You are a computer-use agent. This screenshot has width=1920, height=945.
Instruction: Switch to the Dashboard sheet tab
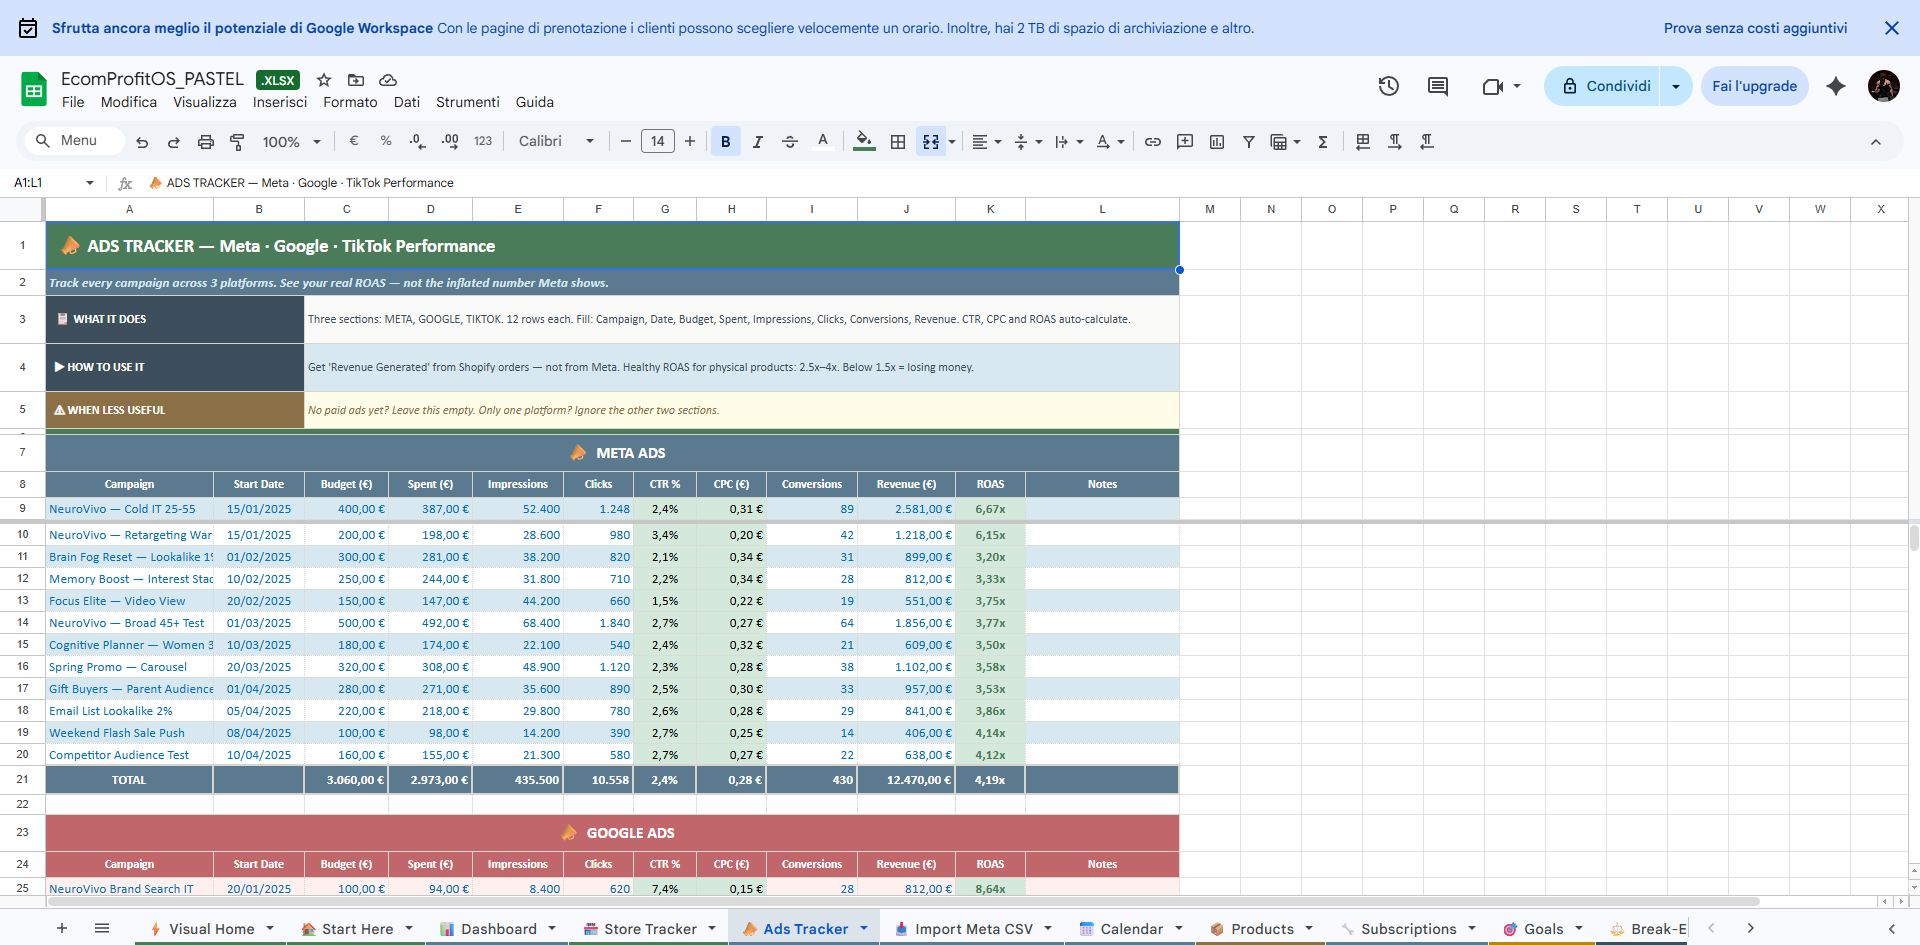coord(497,928)
